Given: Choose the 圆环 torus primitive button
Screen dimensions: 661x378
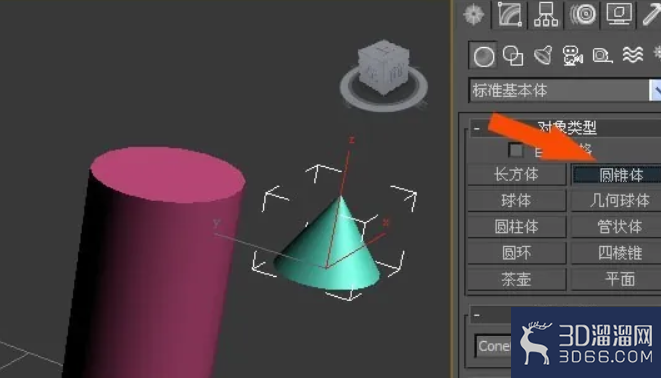Looking at the screenshot, I should (x=516, y=253).
